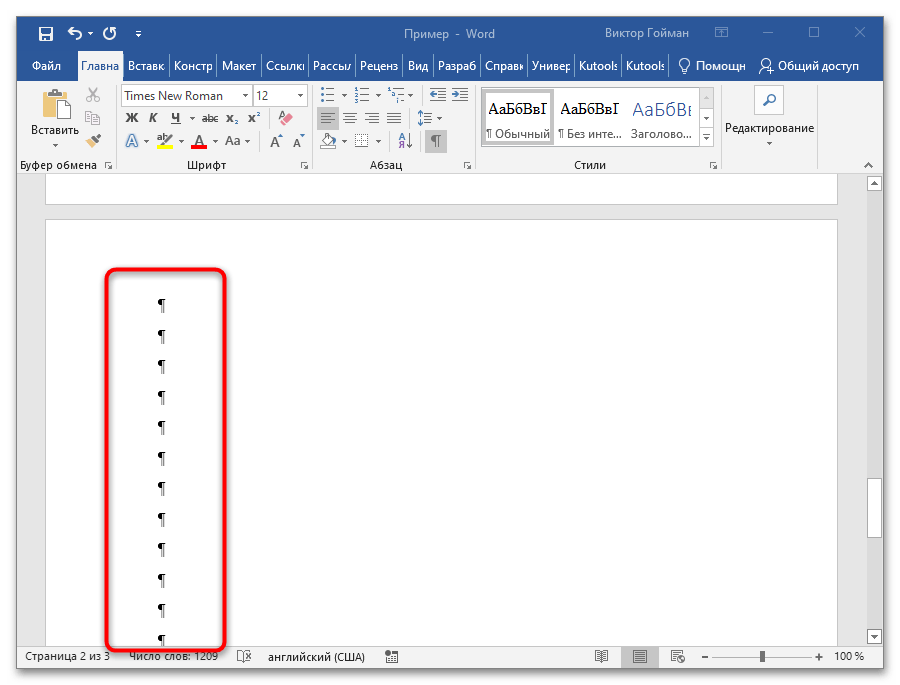Decrease font size with A down icon
900x685 pixels.
[x=298, y=141]
